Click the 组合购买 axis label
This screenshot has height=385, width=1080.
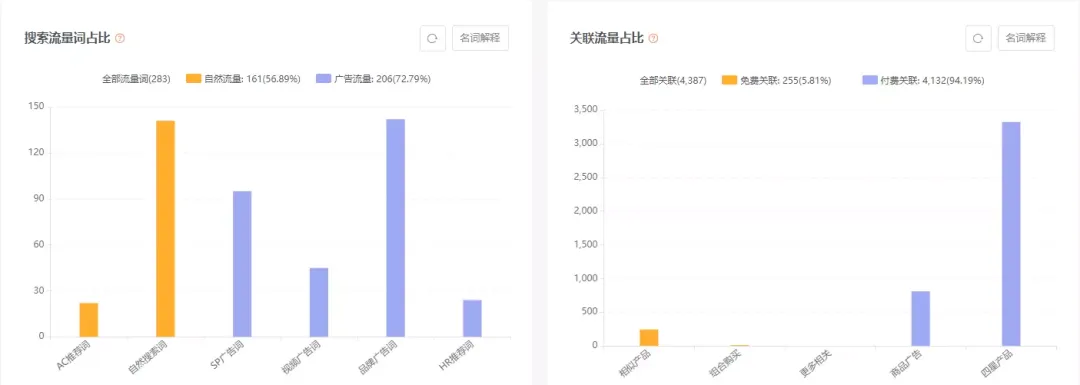tap(725, 364)
